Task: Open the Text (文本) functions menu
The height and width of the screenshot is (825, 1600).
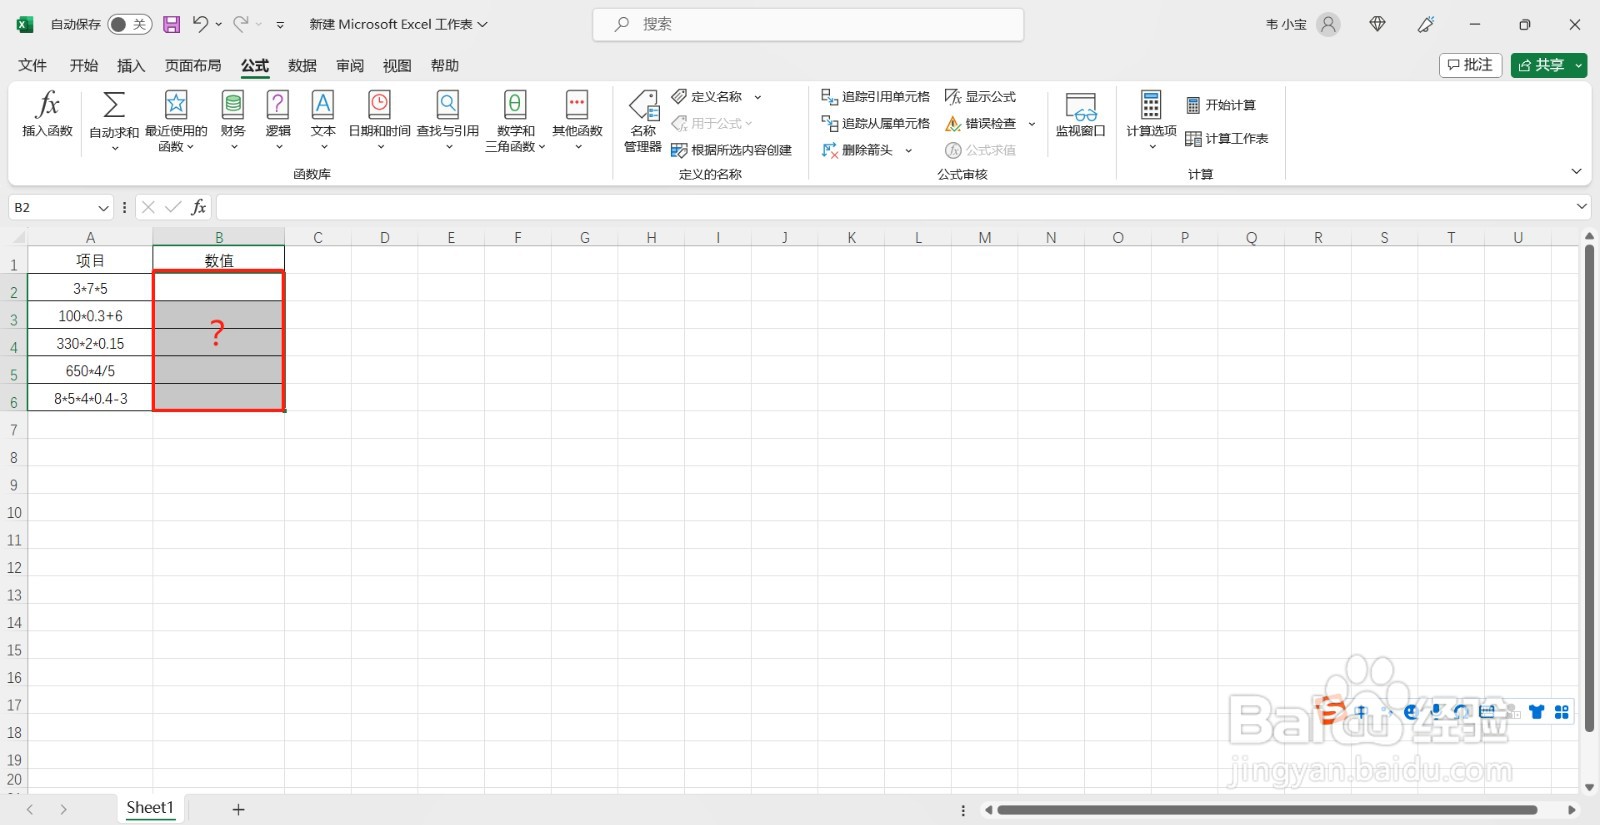Action: [x=323, y=120]
